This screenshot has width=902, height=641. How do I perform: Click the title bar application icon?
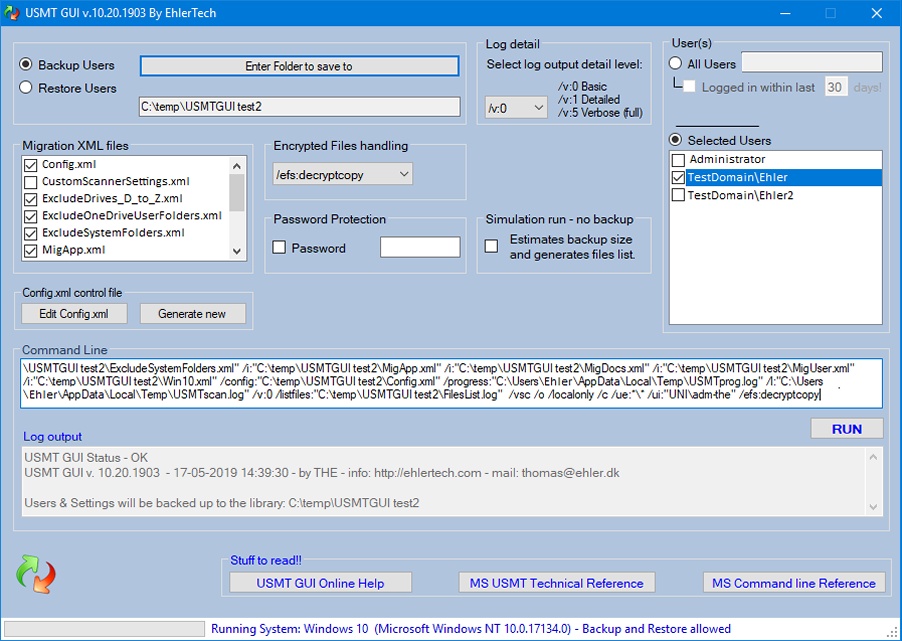tap(12, 13)
